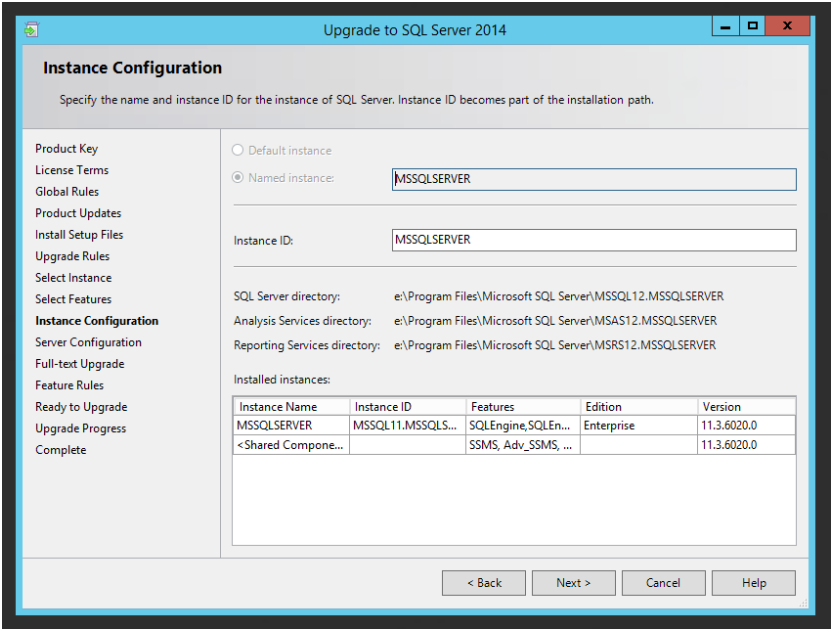Screen dimensions: 833x631
Task: Select the Upgrade Progress step
Action: 81,428
